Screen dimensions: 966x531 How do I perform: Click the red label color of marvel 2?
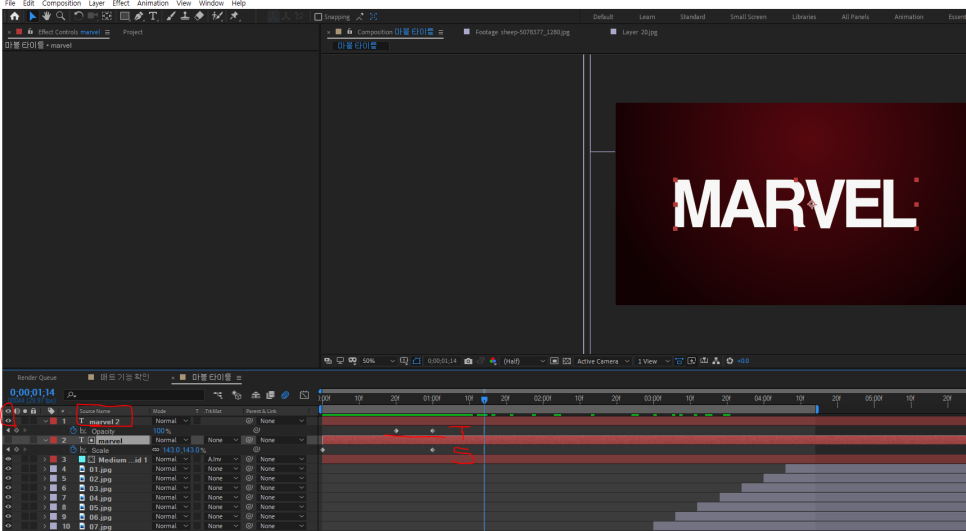[x=54, y=421]
